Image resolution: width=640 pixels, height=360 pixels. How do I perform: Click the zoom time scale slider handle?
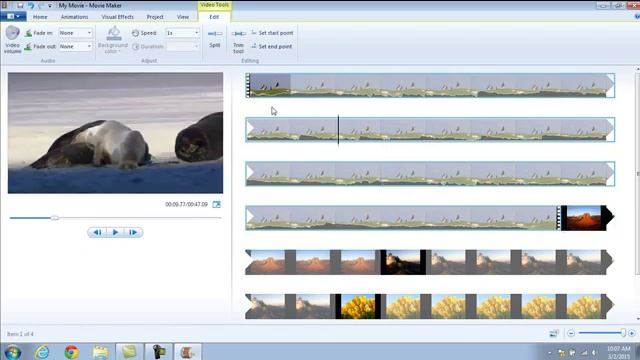tap(623, 333)
